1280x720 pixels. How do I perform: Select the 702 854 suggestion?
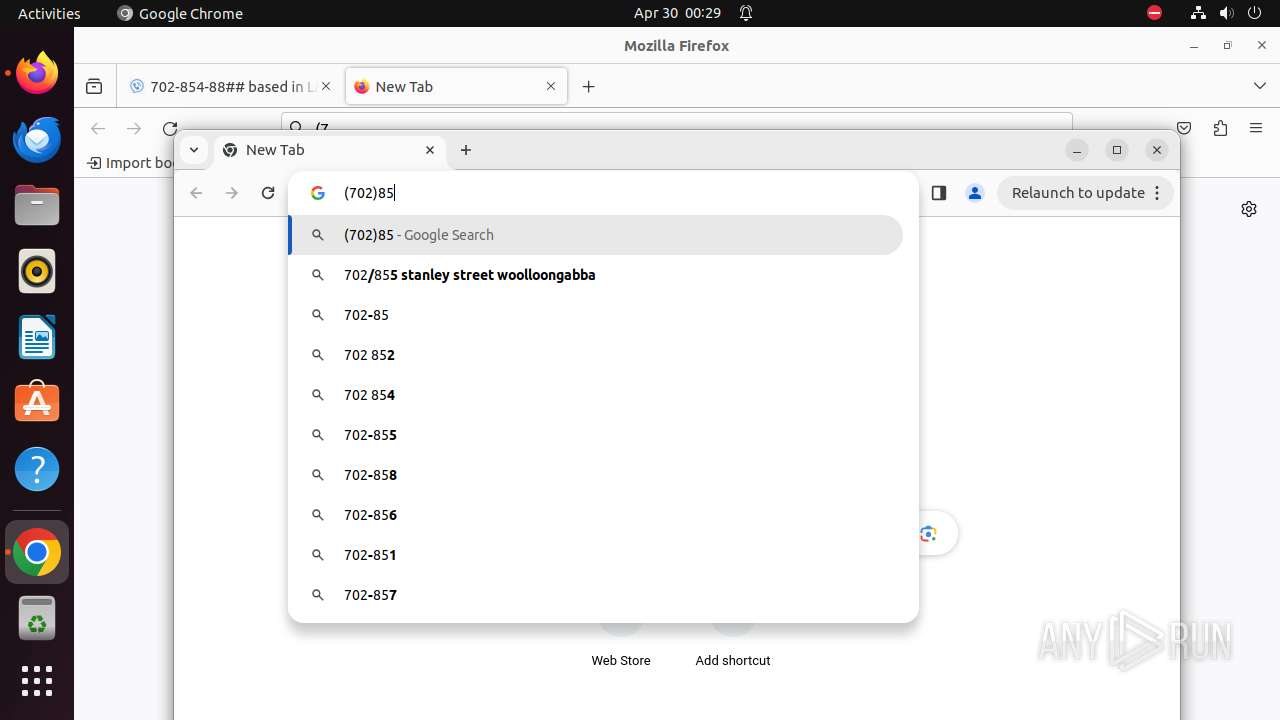[x=596, y=395]
